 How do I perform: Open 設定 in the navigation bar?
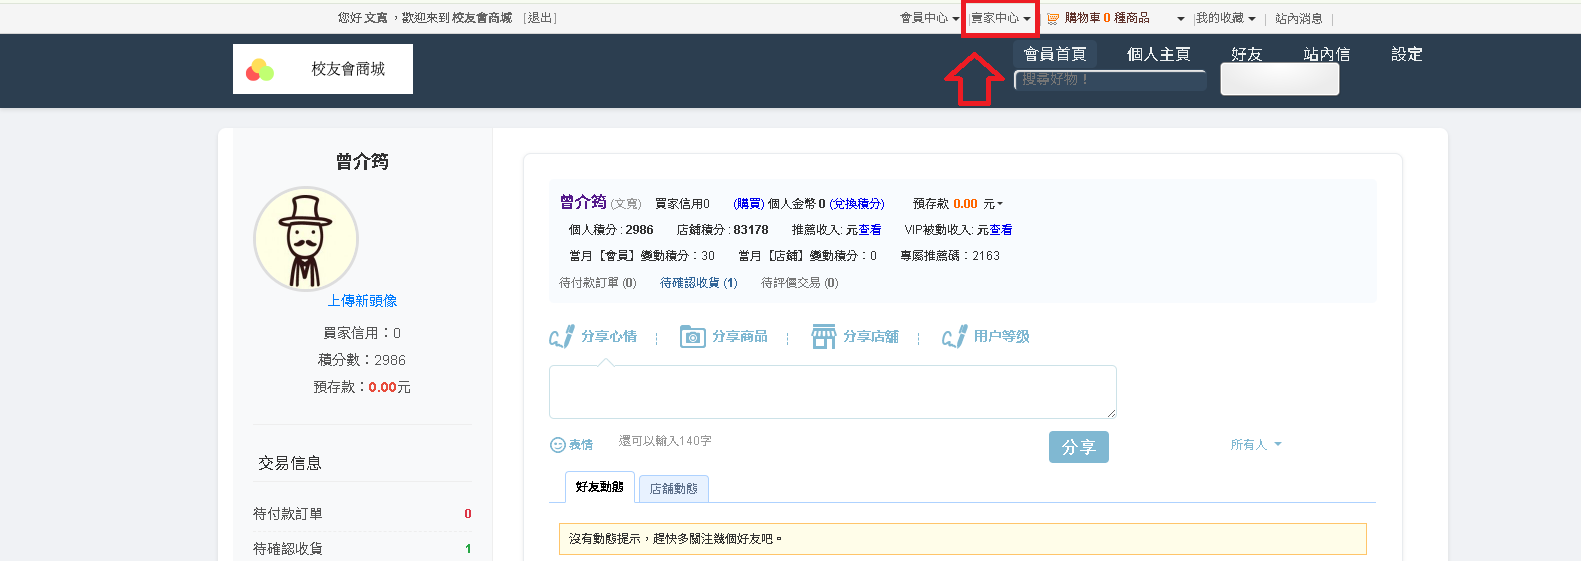click(x=1406, y=54)
